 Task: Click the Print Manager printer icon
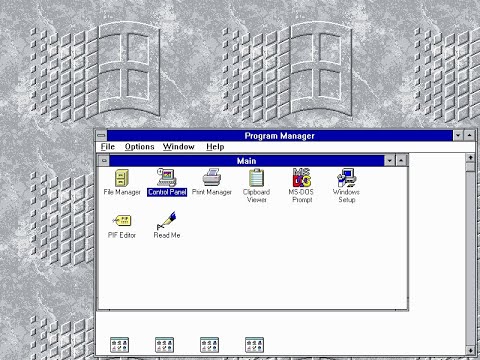[212, 177]
